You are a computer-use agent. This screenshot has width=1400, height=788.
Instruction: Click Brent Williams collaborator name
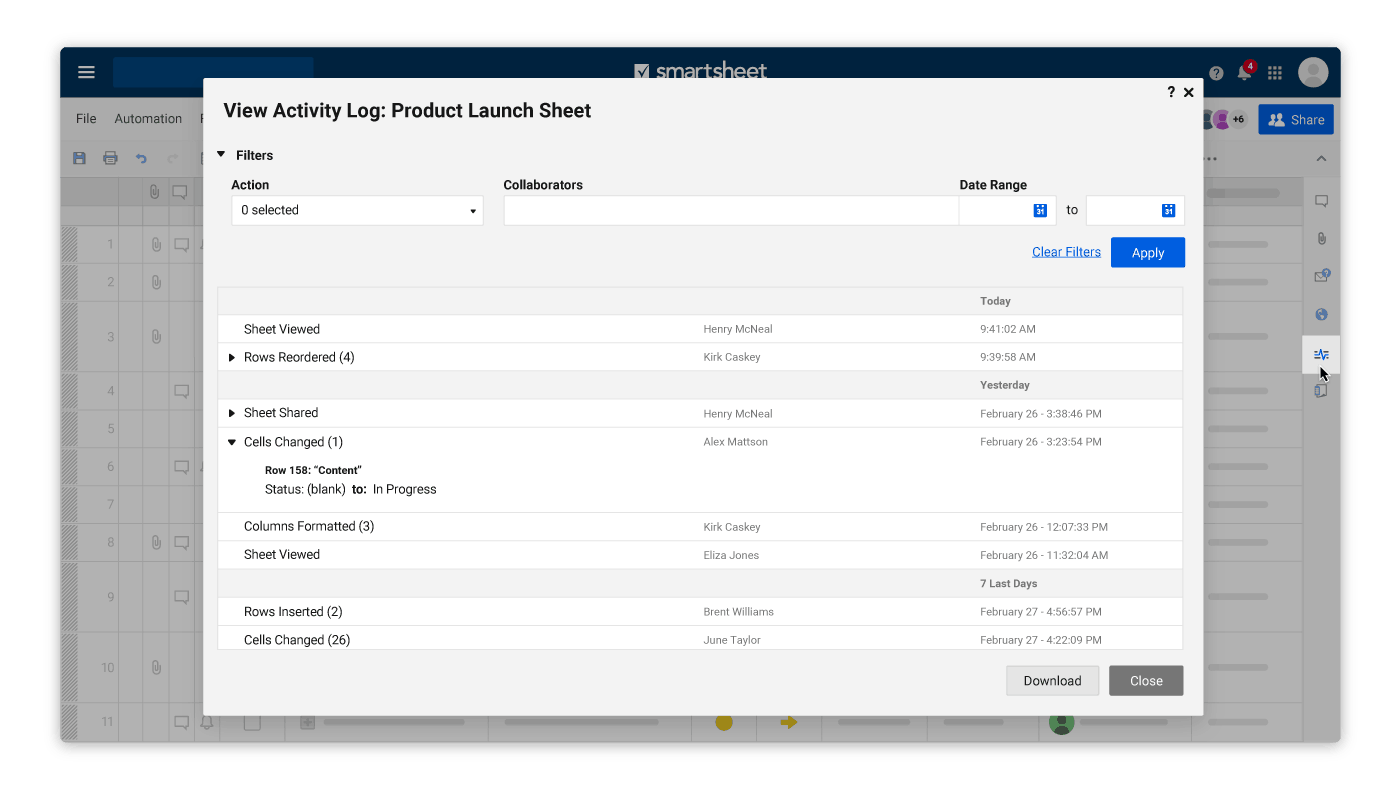739,611
